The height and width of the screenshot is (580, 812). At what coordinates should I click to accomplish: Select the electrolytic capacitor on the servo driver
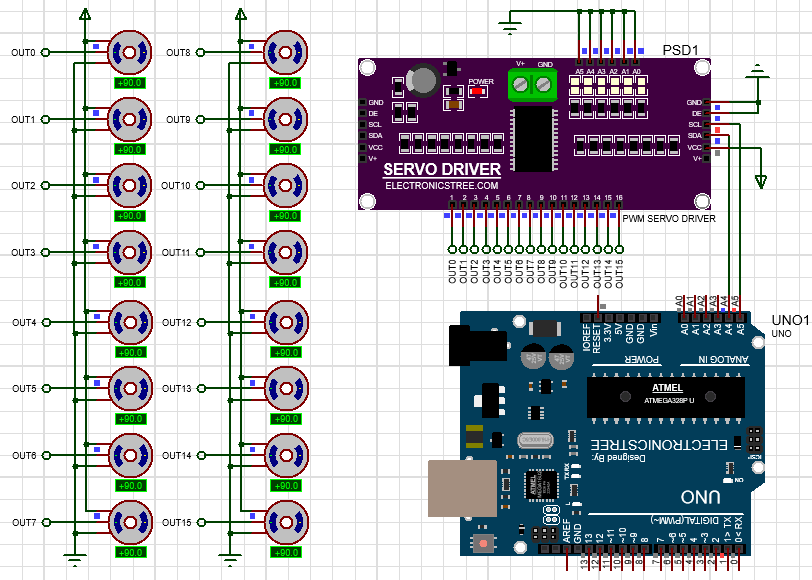pos(424,78)
